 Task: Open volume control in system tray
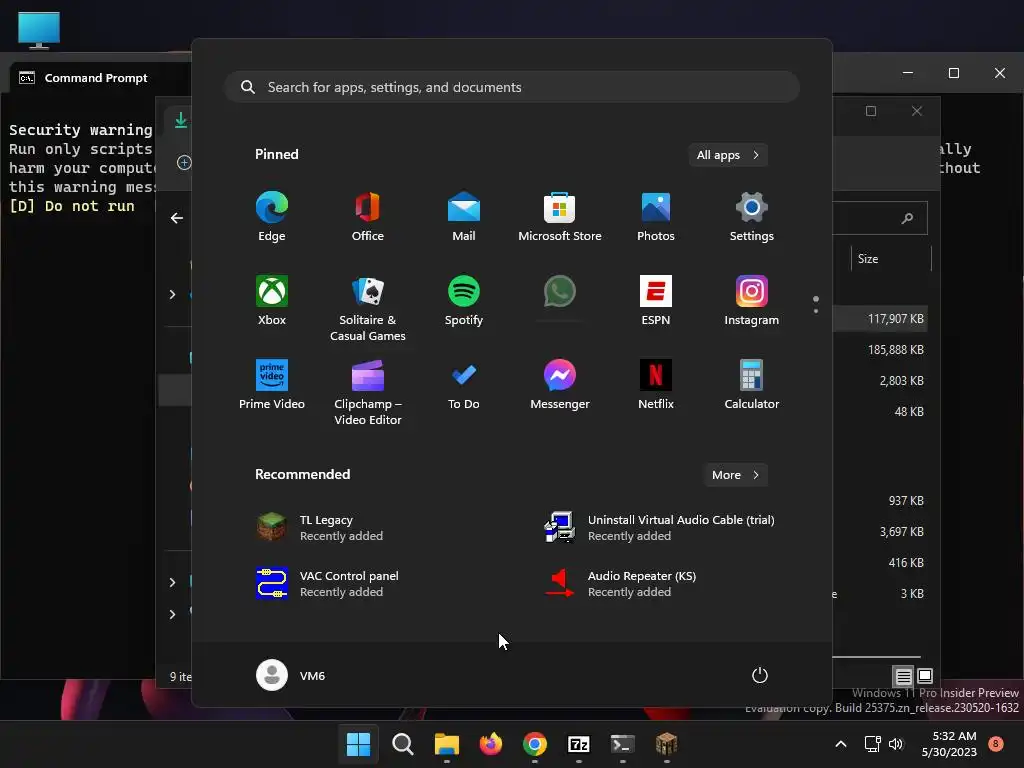896,744
